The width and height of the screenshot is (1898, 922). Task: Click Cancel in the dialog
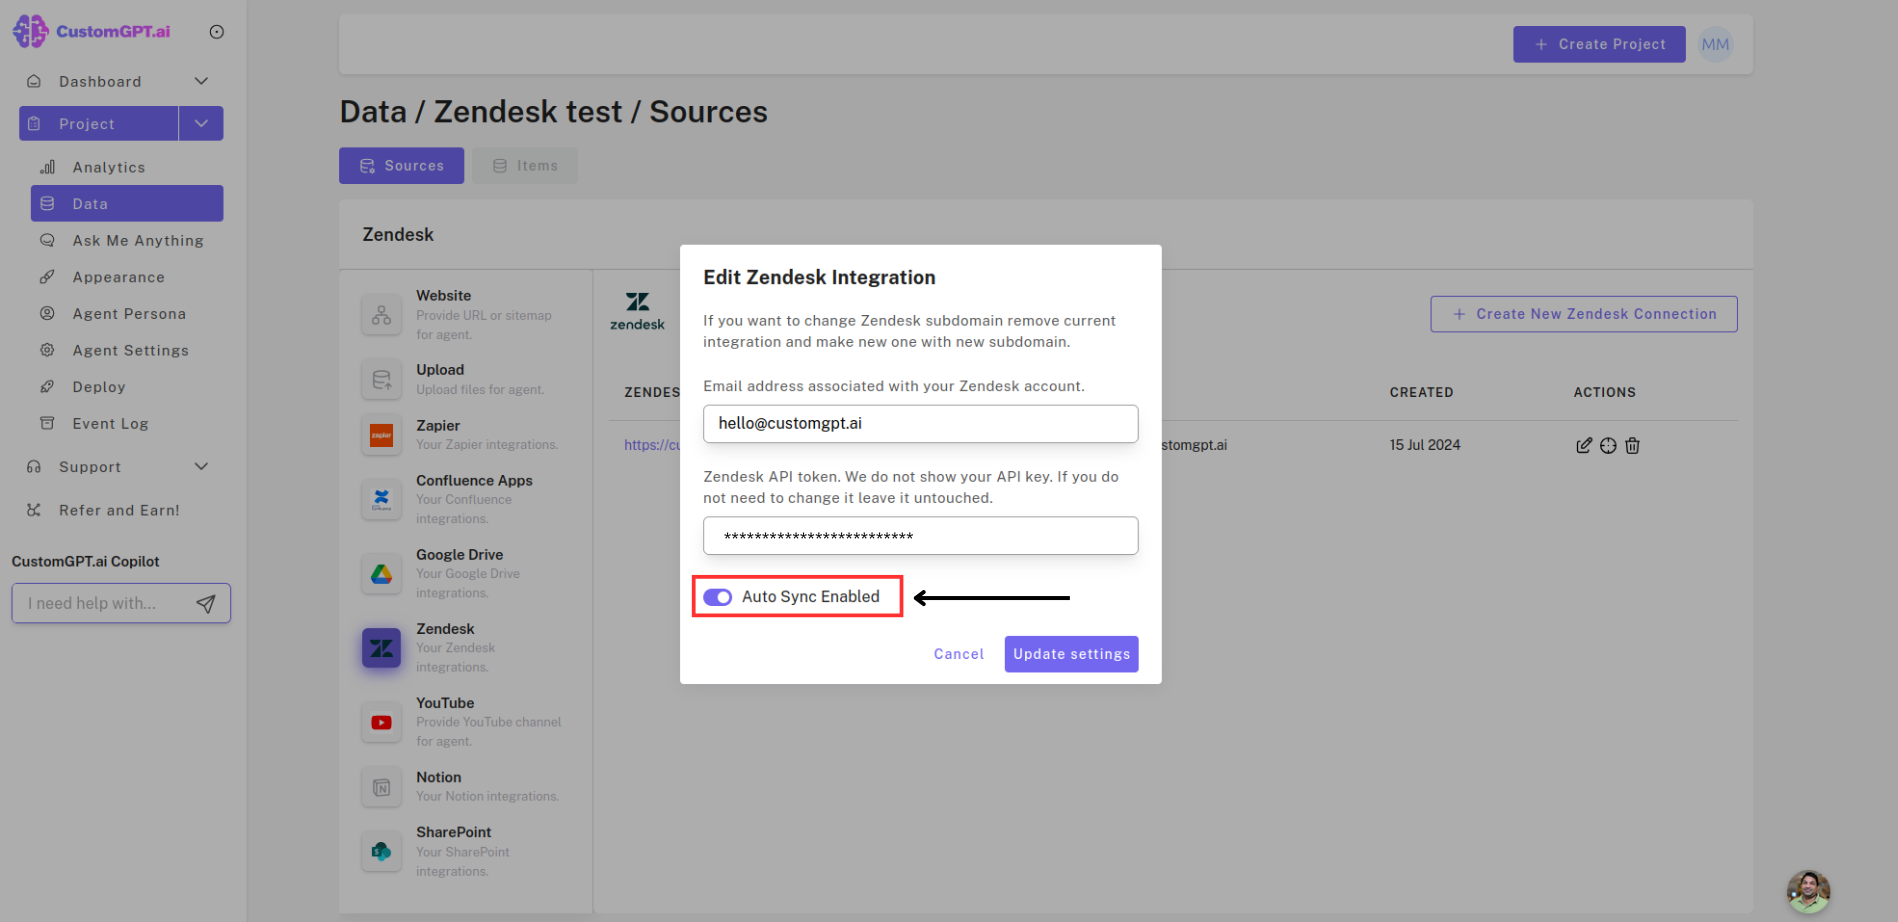tap(958, 654)
